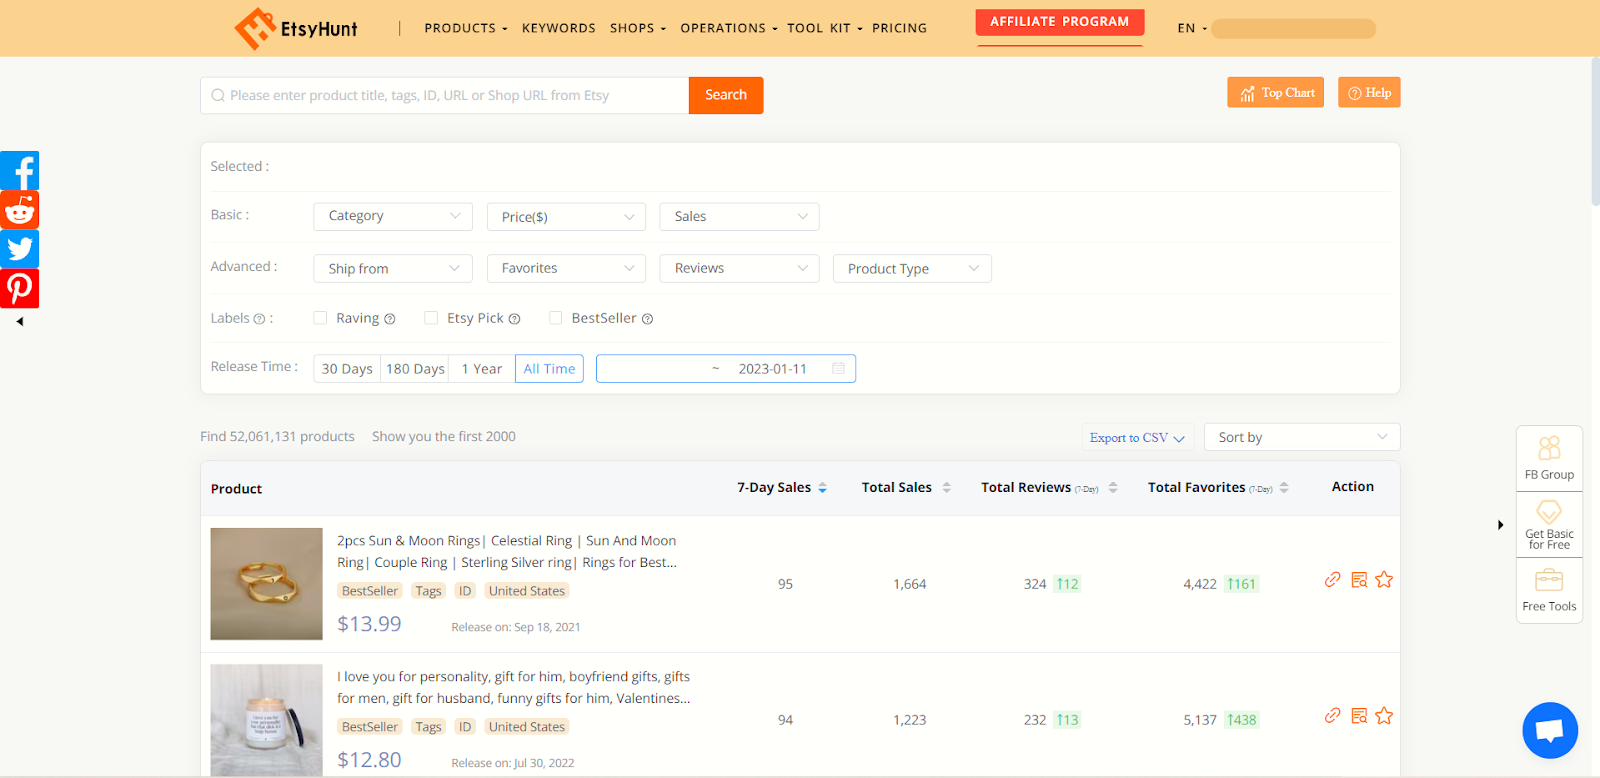The width and height of the screenshot is (1600, 778).
Task: Expand the Product Type dropdown
Action: pyautogui.click(x=913, y=268)
